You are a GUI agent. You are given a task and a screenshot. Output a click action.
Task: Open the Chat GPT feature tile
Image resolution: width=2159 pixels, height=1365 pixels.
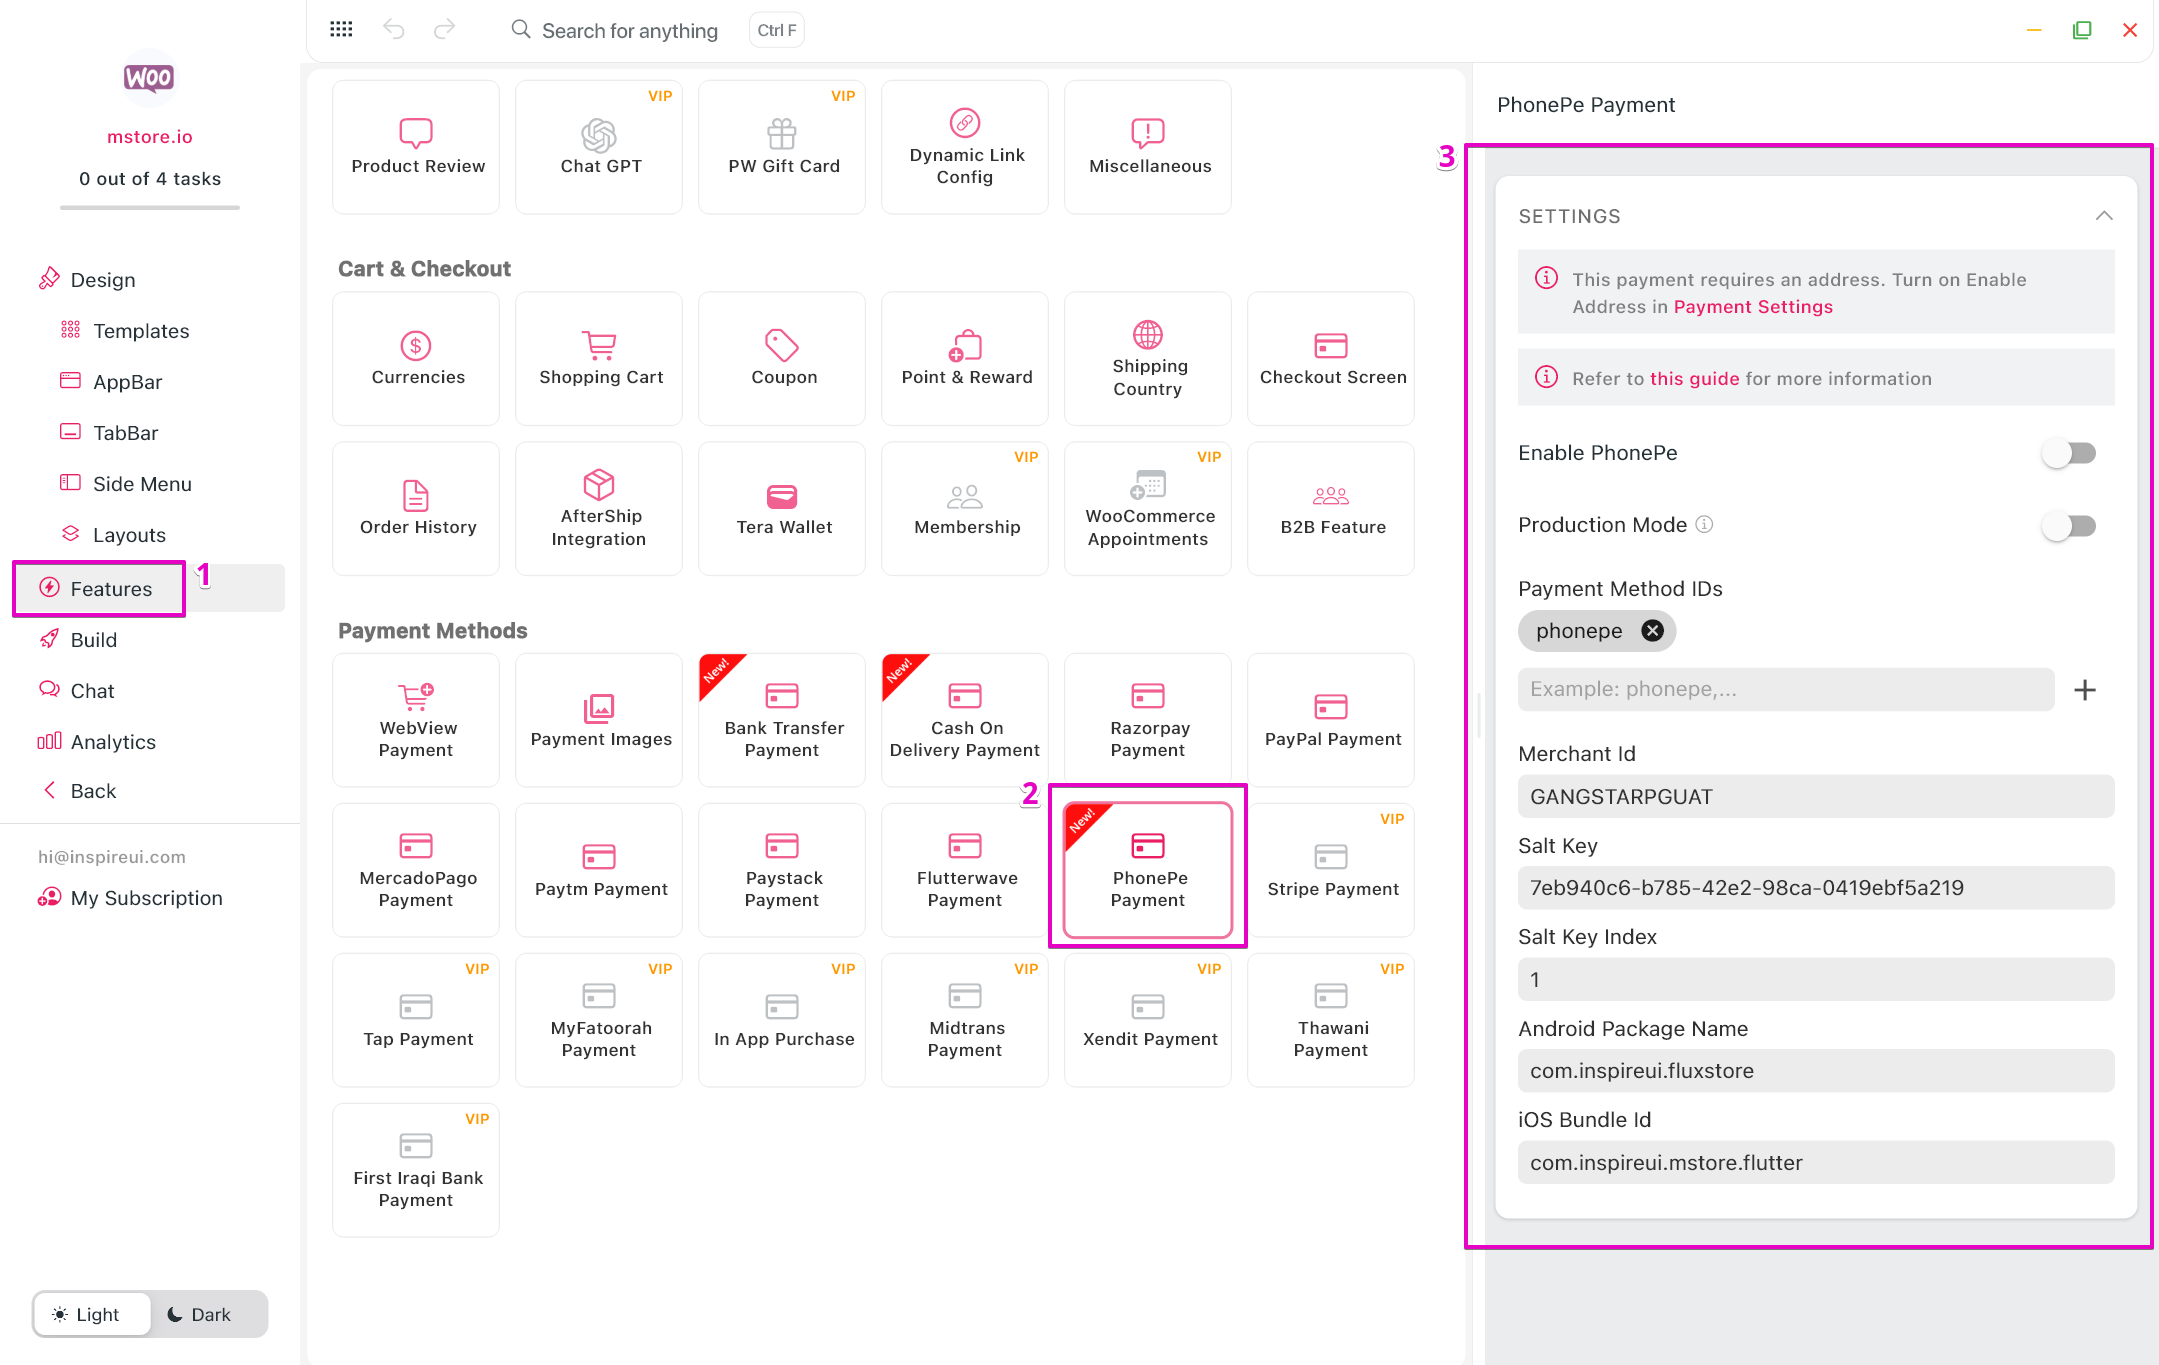click(x=599, y=147)
